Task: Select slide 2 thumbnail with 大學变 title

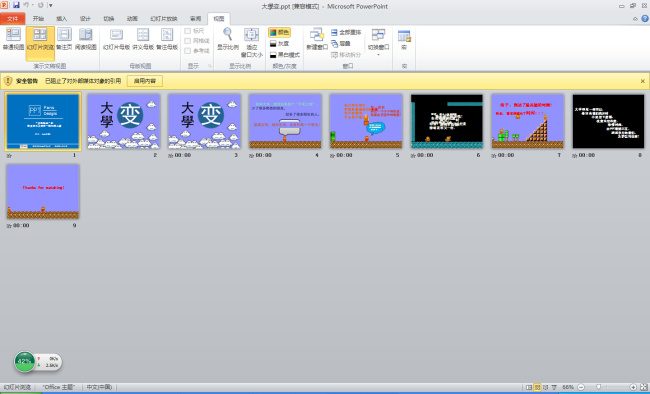Action: pos(124,121)
